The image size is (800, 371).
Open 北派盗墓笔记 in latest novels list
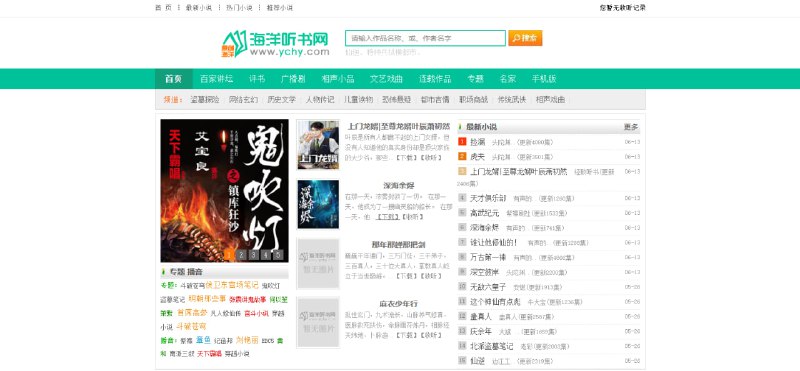click(492, 347)
